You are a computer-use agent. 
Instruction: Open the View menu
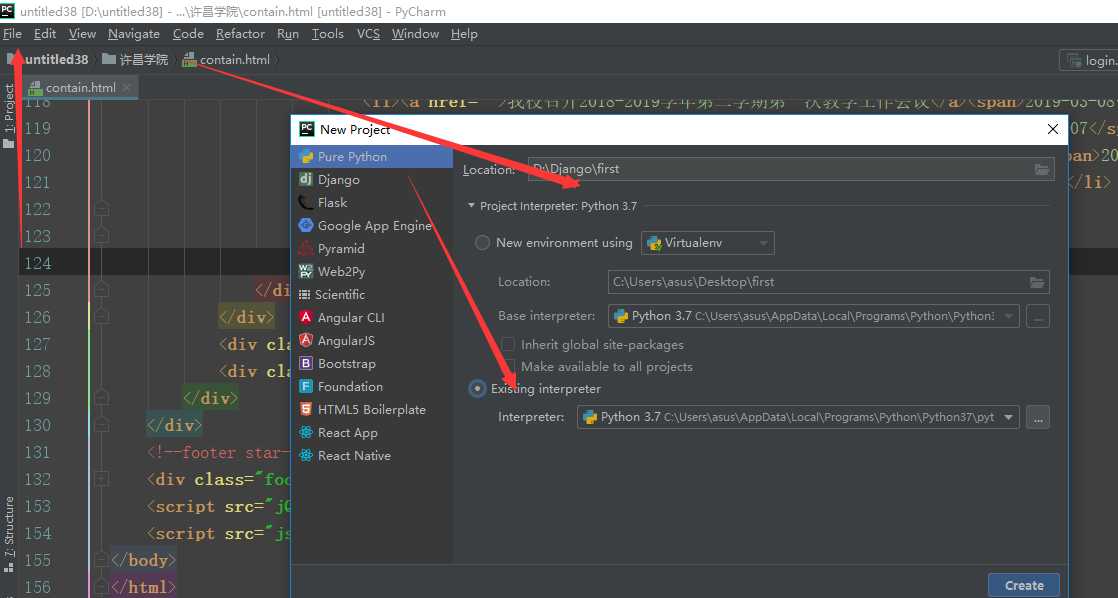pyautogui.click(x=82, y=33)
